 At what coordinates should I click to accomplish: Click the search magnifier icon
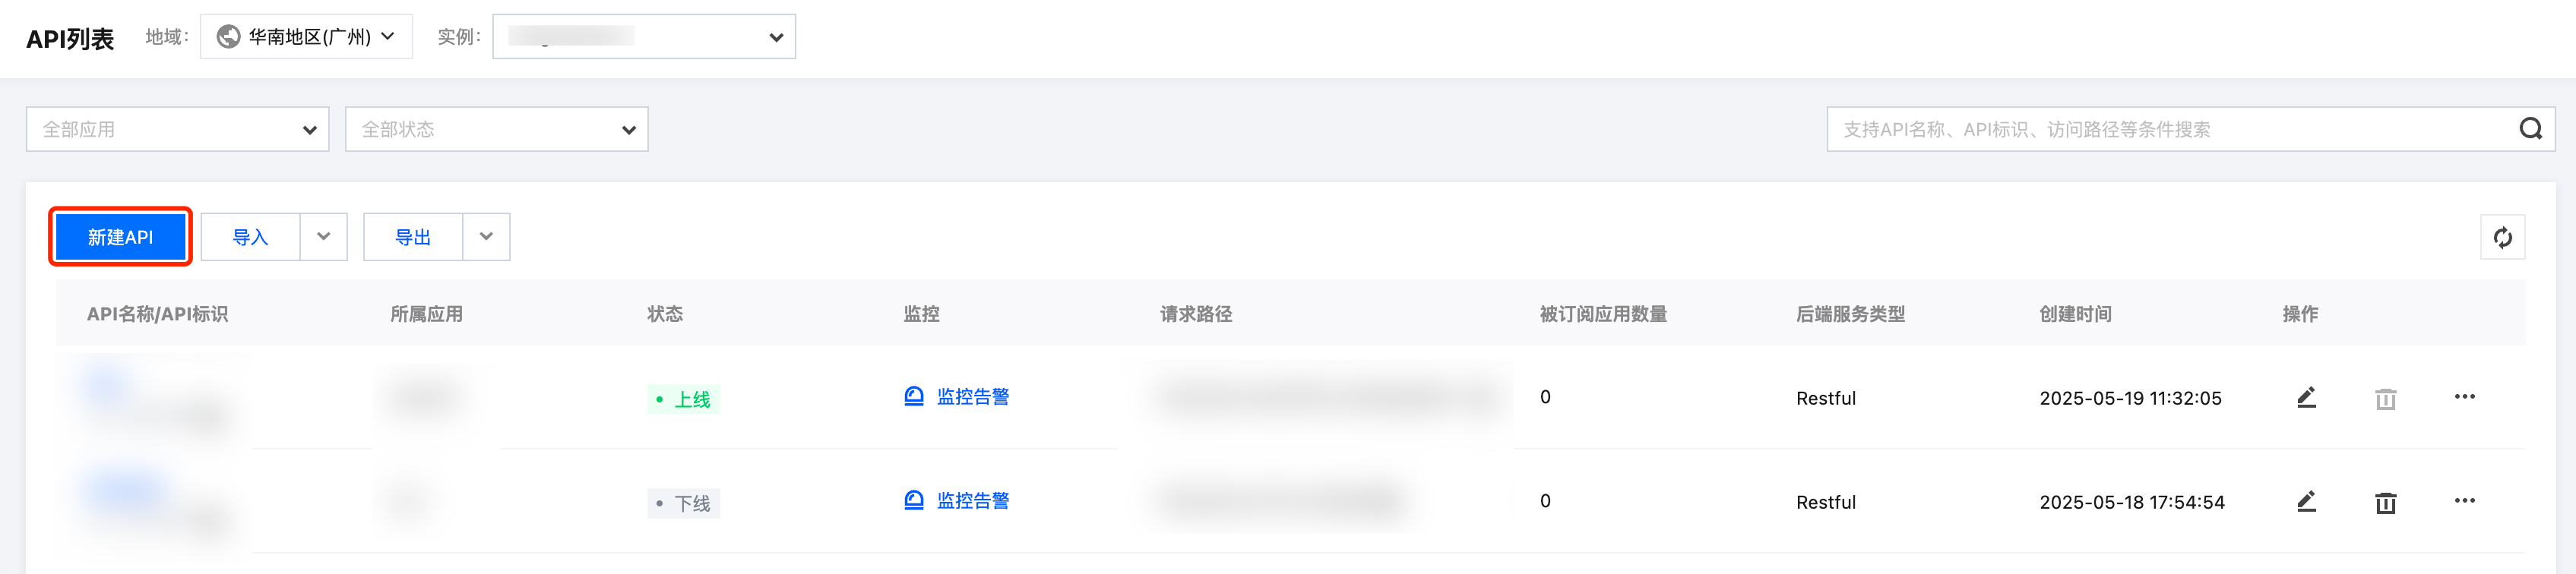tap(2530, 129)
